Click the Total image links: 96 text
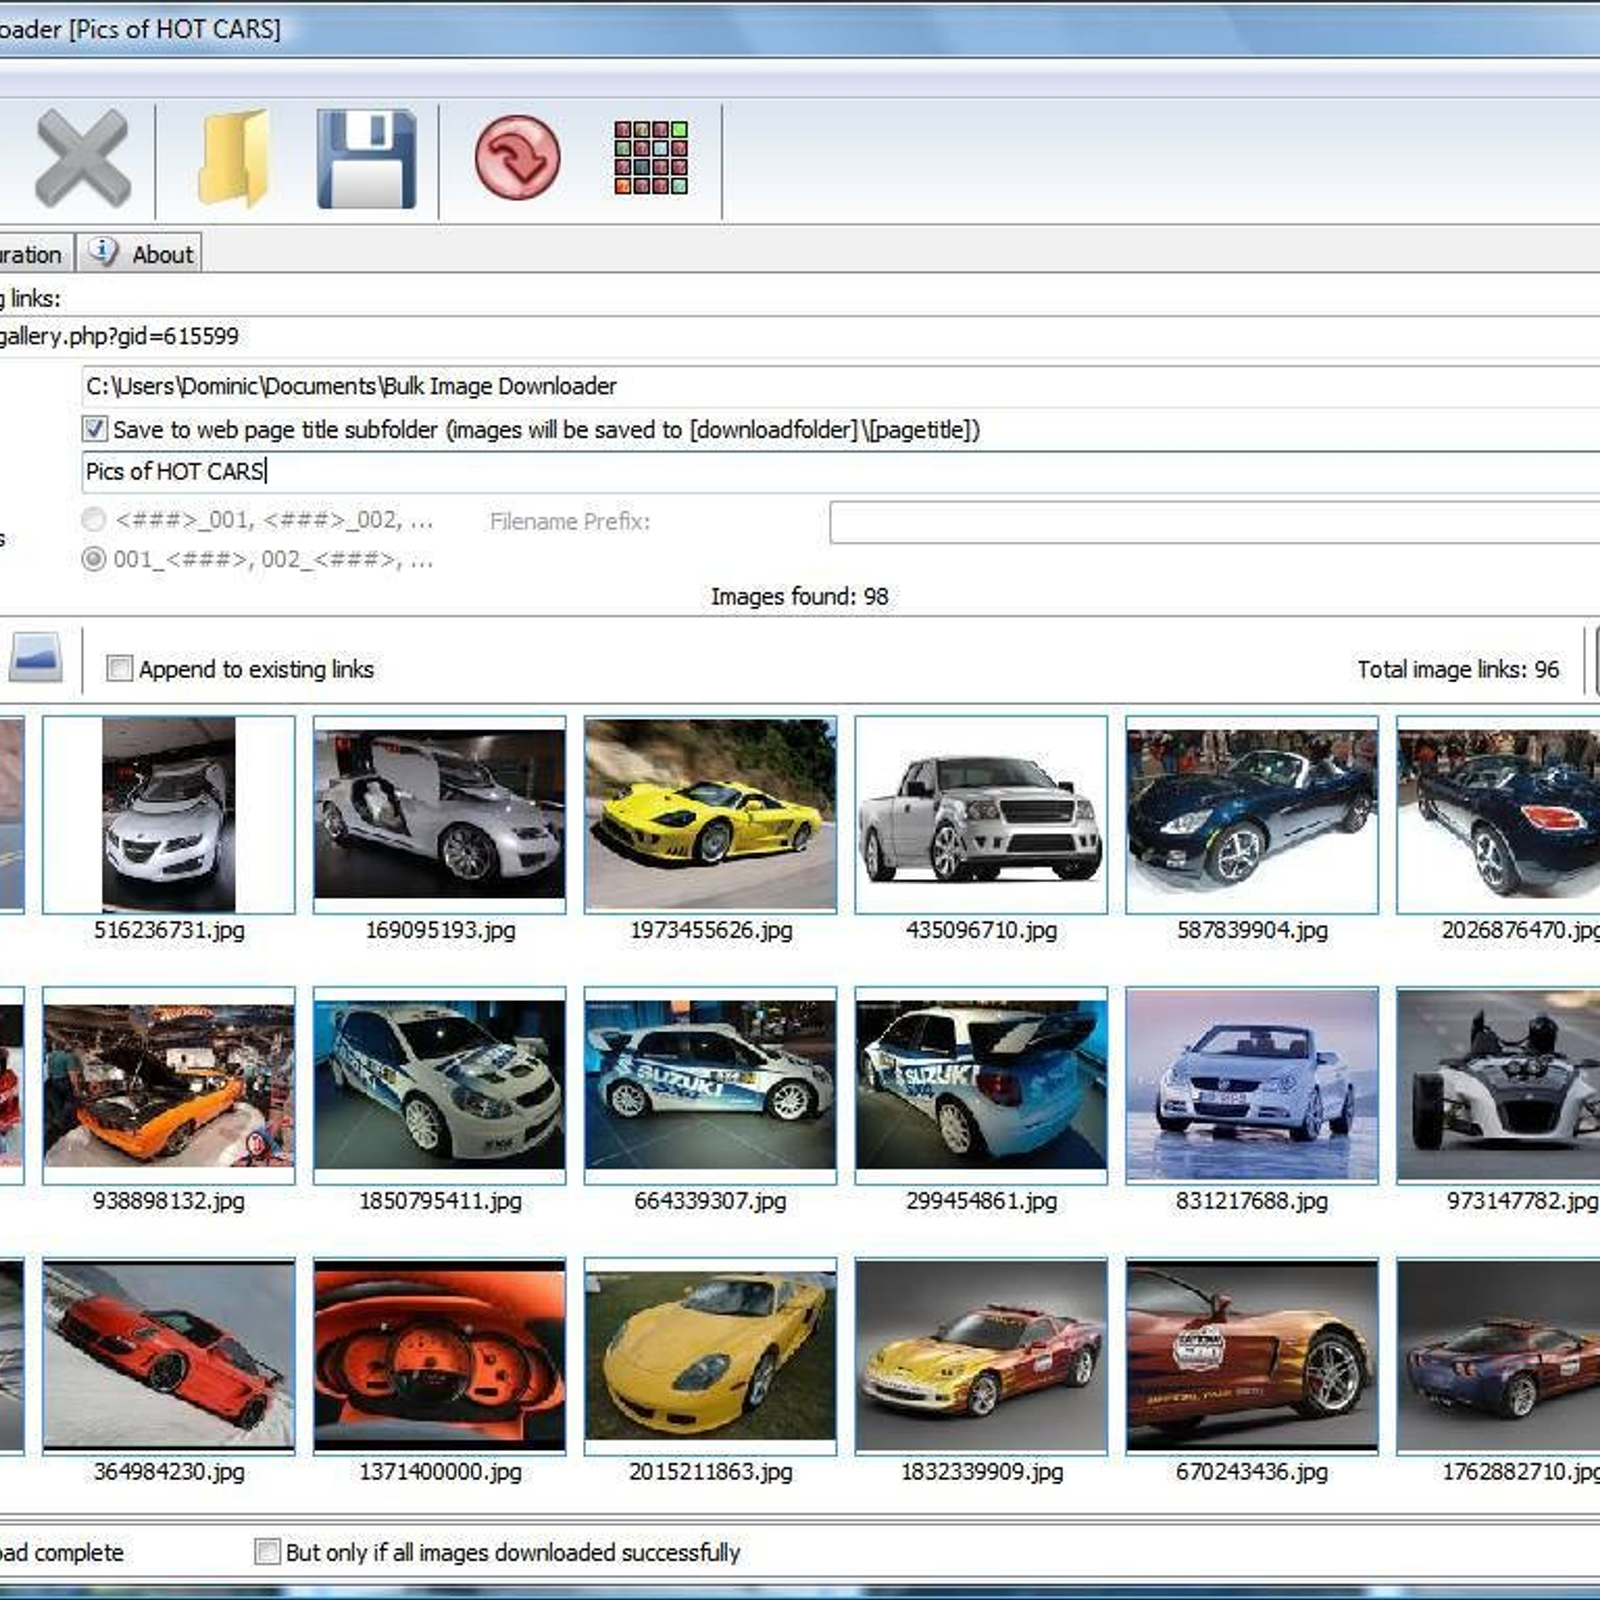This screenshot has width=1600, height=1600. 1458,669
